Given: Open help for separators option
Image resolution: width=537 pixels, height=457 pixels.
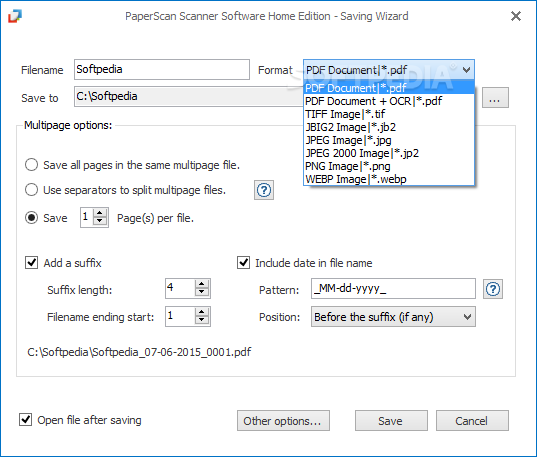Looking at the screenshot, I should click(264, 190).
